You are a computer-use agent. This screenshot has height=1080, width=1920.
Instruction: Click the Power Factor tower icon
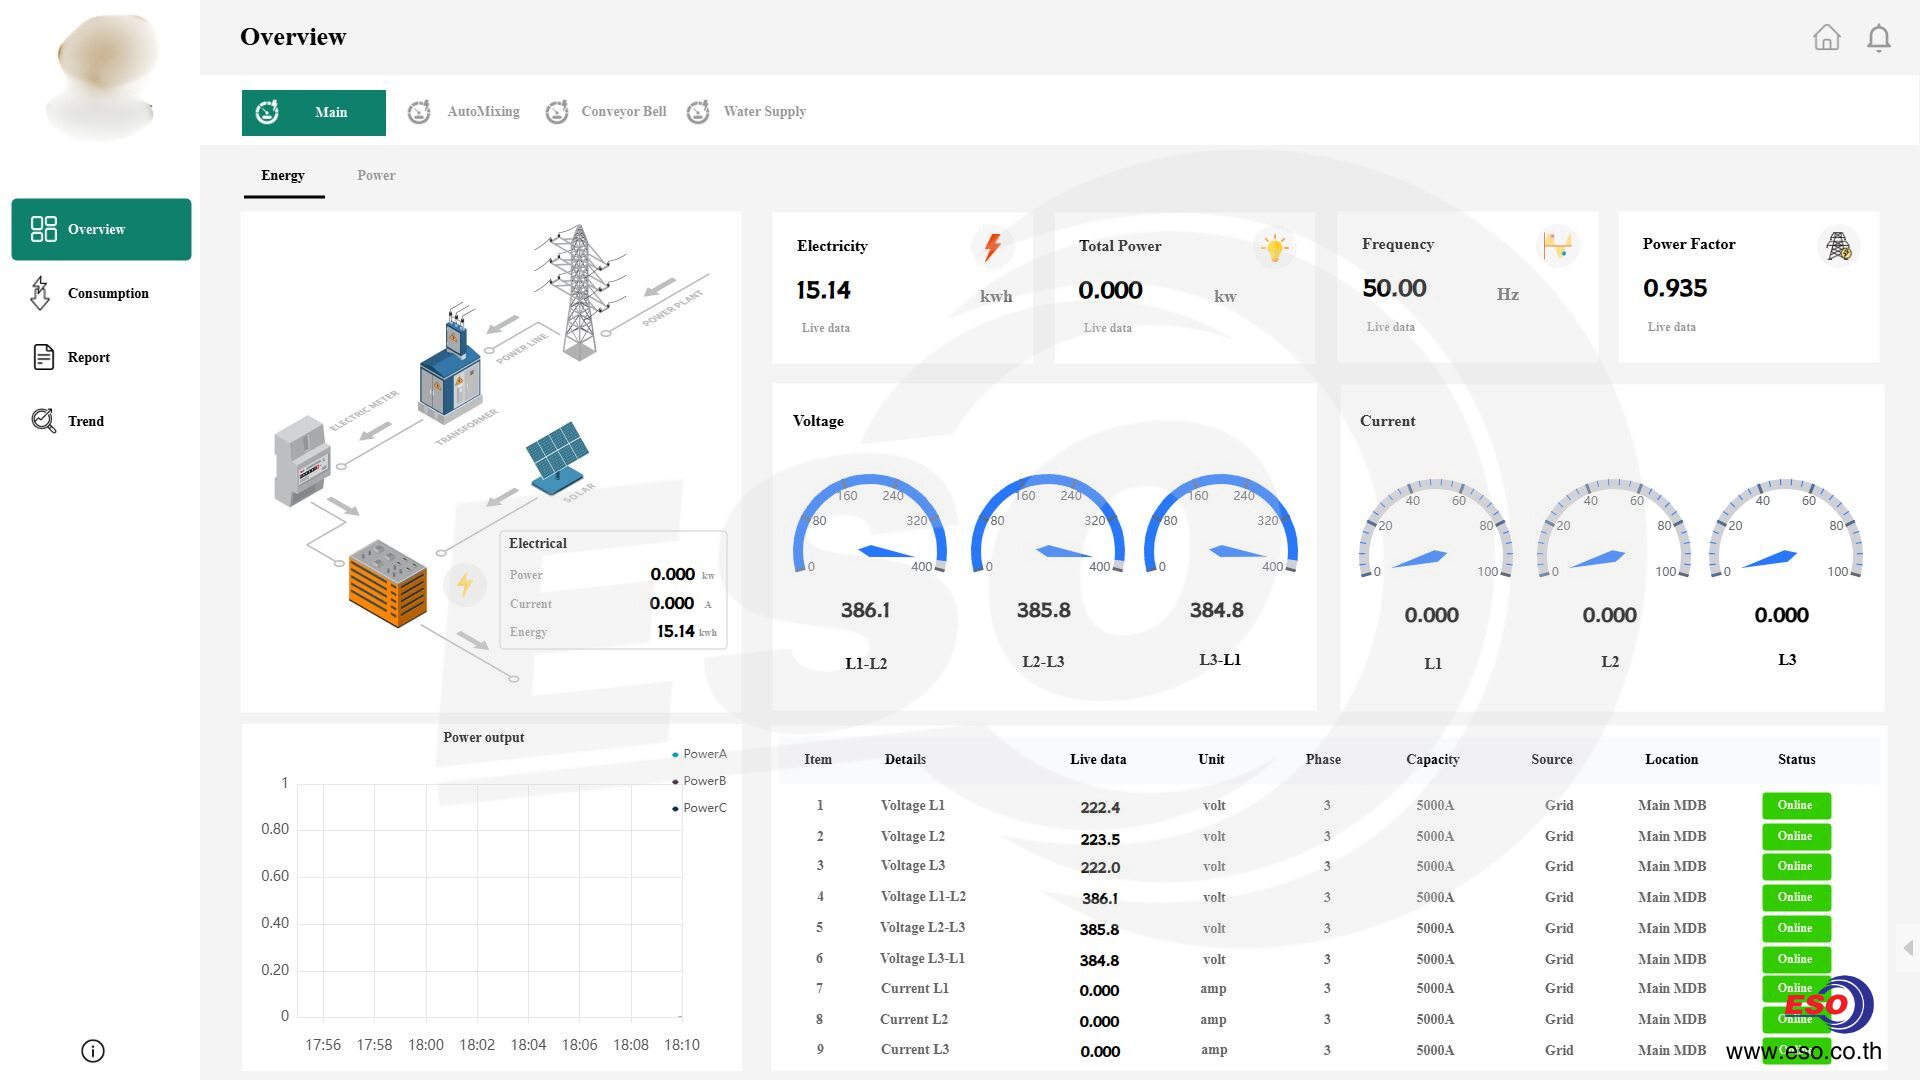point(1838,246)
